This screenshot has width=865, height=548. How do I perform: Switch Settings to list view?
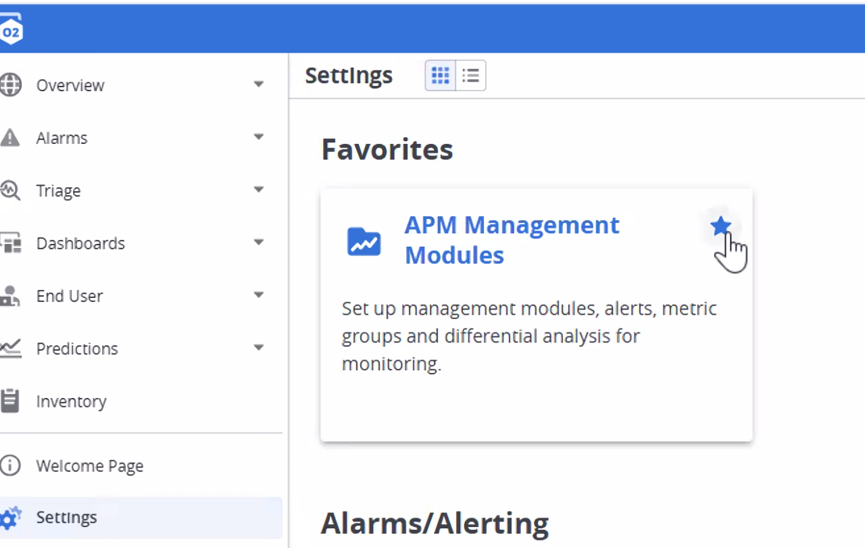click(471, 75)
